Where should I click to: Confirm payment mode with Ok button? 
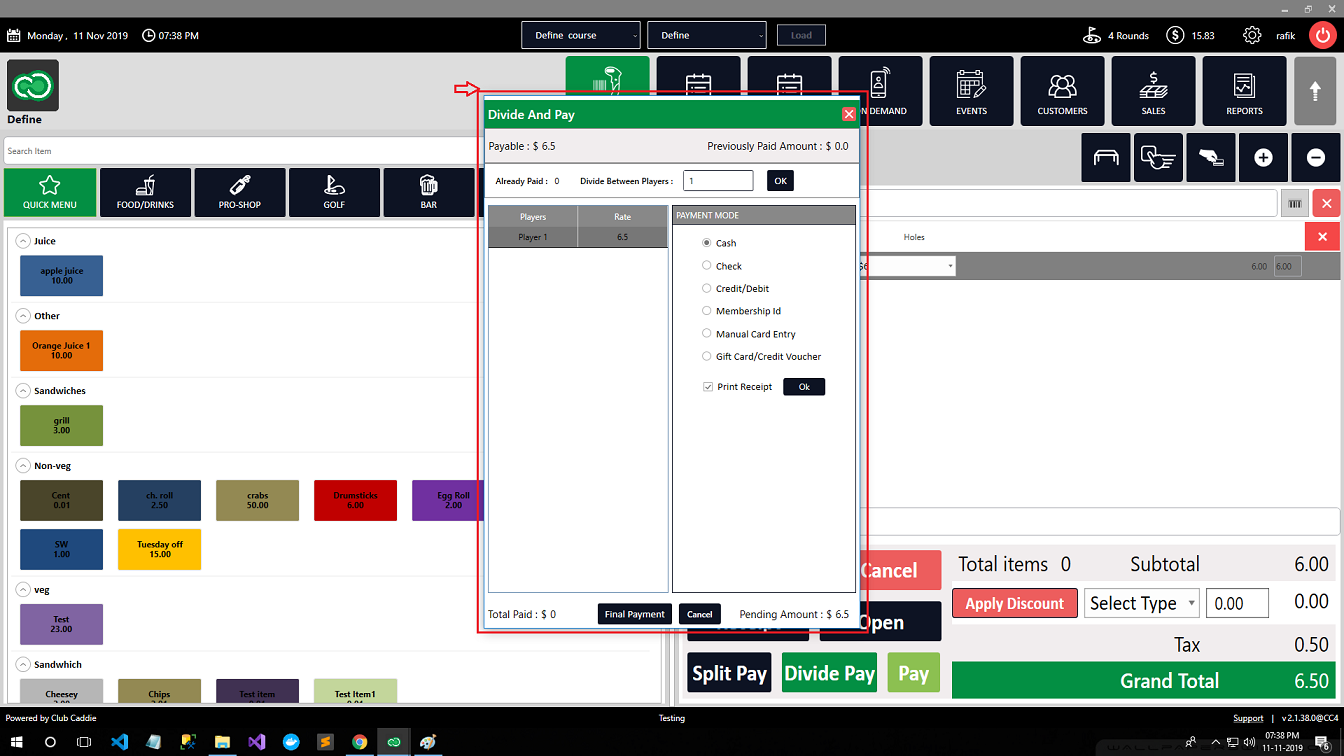click(804, 387)
